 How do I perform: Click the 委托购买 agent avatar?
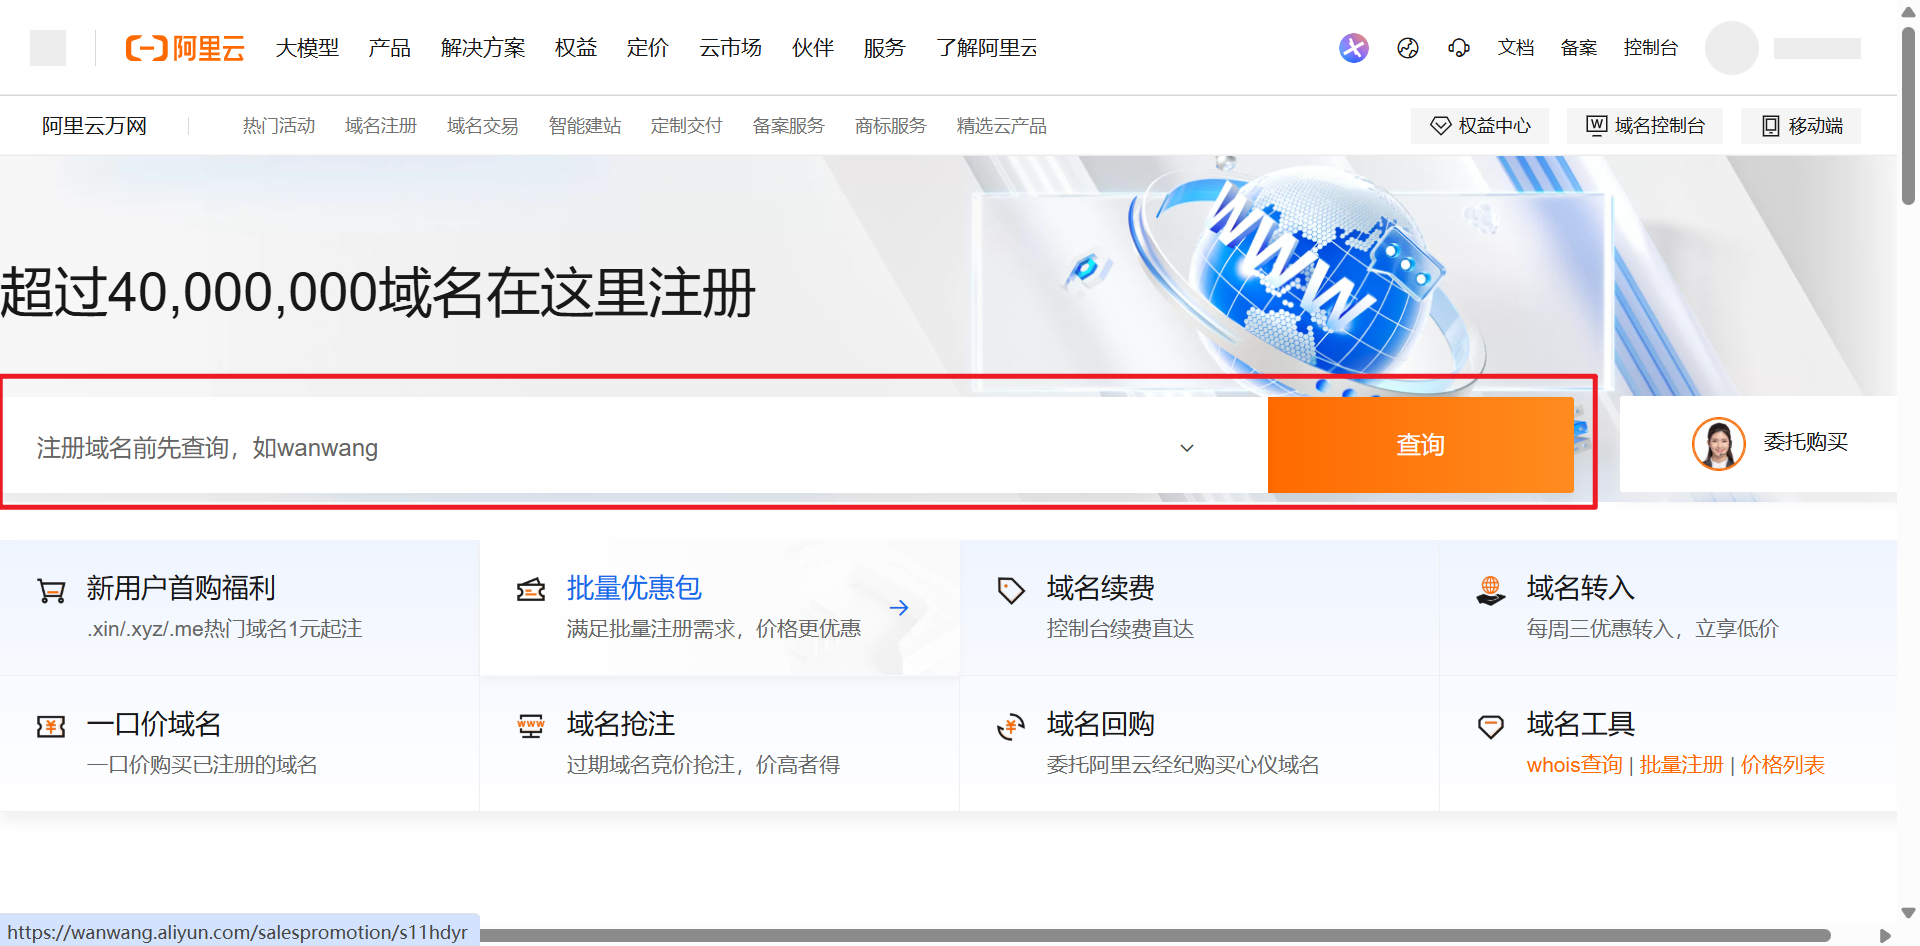1718,444
